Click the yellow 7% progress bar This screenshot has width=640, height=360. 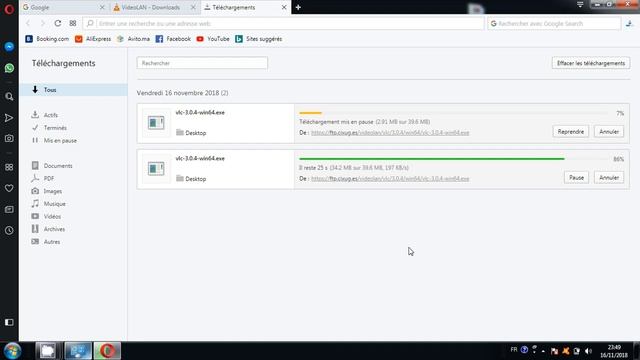click(311, 113)
